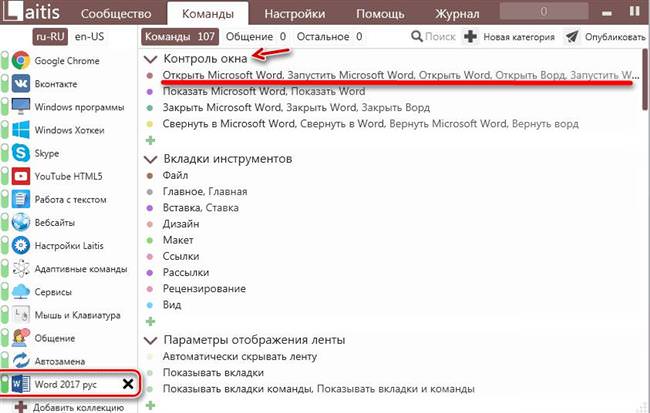Viewport: 650px width, 413px height.
Task: Click the command list vertical scrollbar
Action: [x=645, y=79]
